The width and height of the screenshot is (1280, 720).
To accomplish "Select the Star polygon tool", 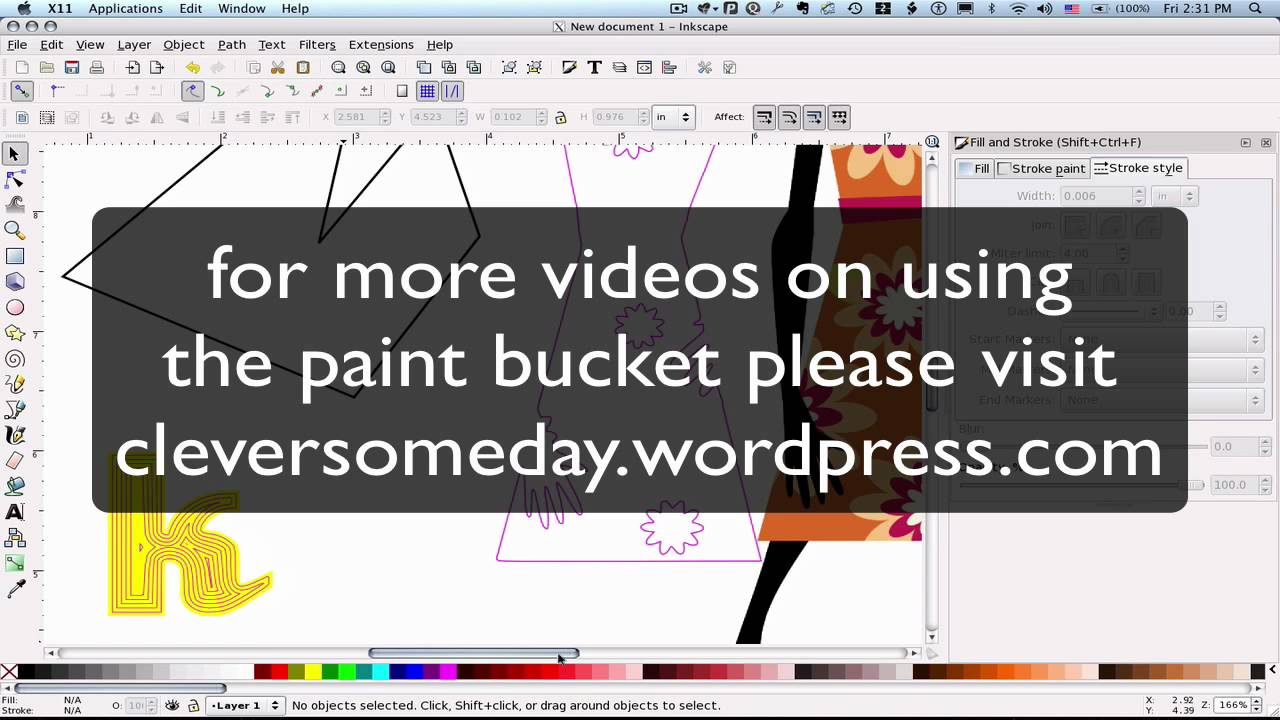I will coord(14,333).
